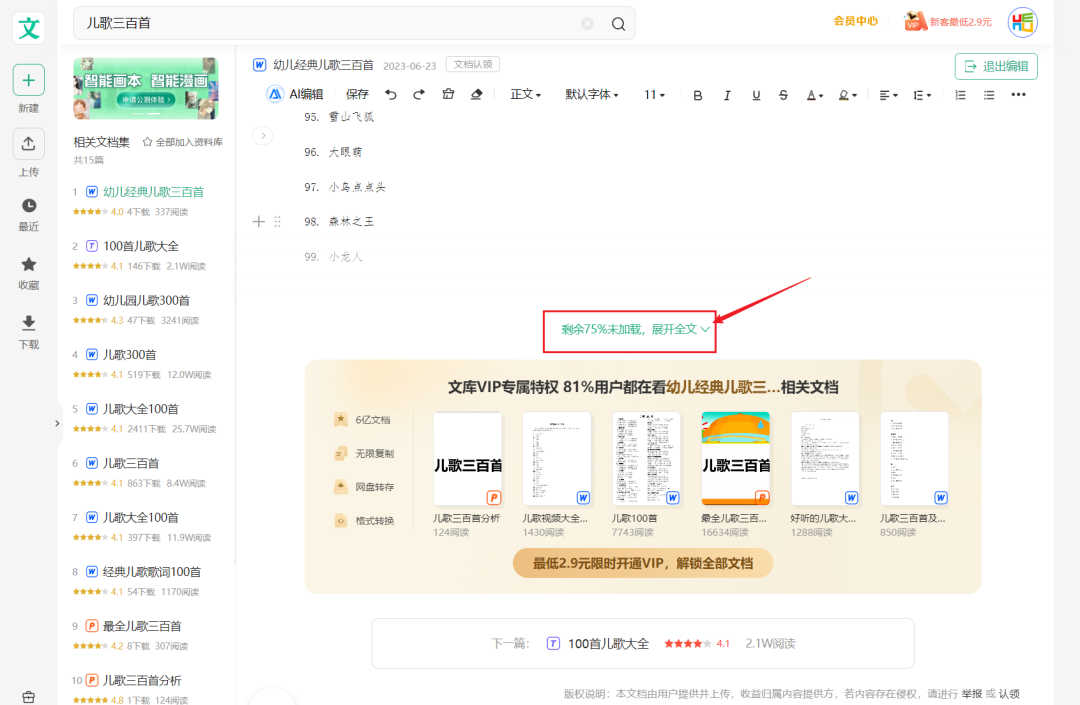
Task: Click the search magnifier icon
Action: coord(618,24)
